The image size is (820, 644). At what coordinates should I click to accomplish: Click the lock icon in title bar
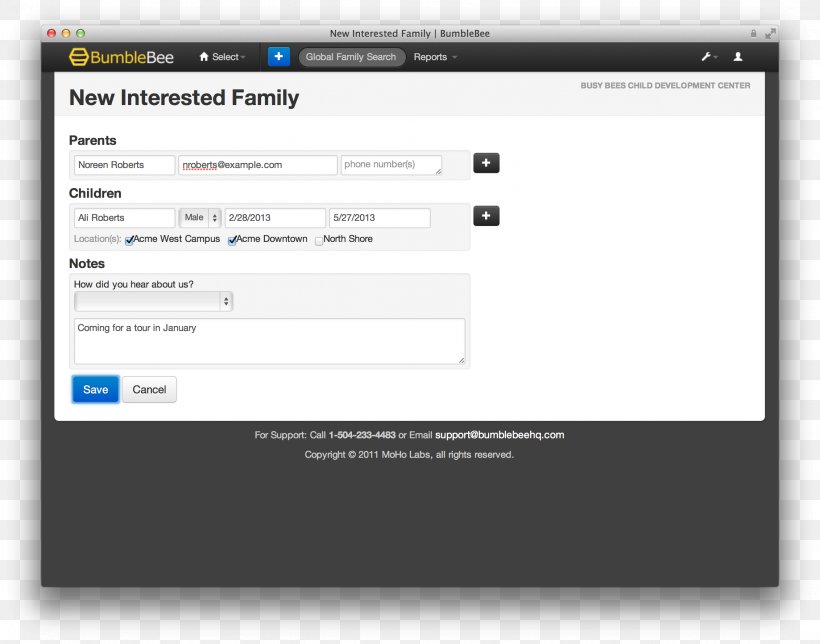click(x=753, y=33)
